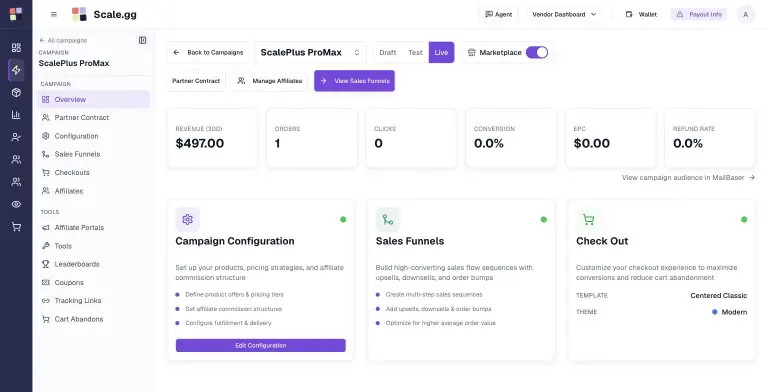
Task: Click Manage Affiliates button
Action: point(270,81)
